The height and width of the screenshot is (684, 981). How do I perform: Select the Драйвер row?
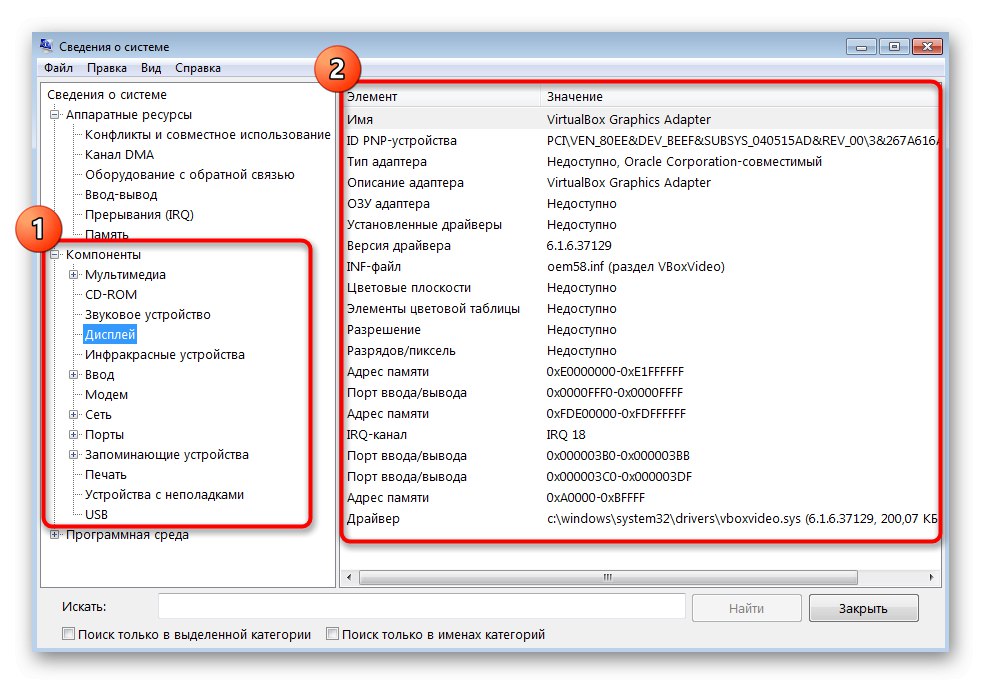pos(641,519)
